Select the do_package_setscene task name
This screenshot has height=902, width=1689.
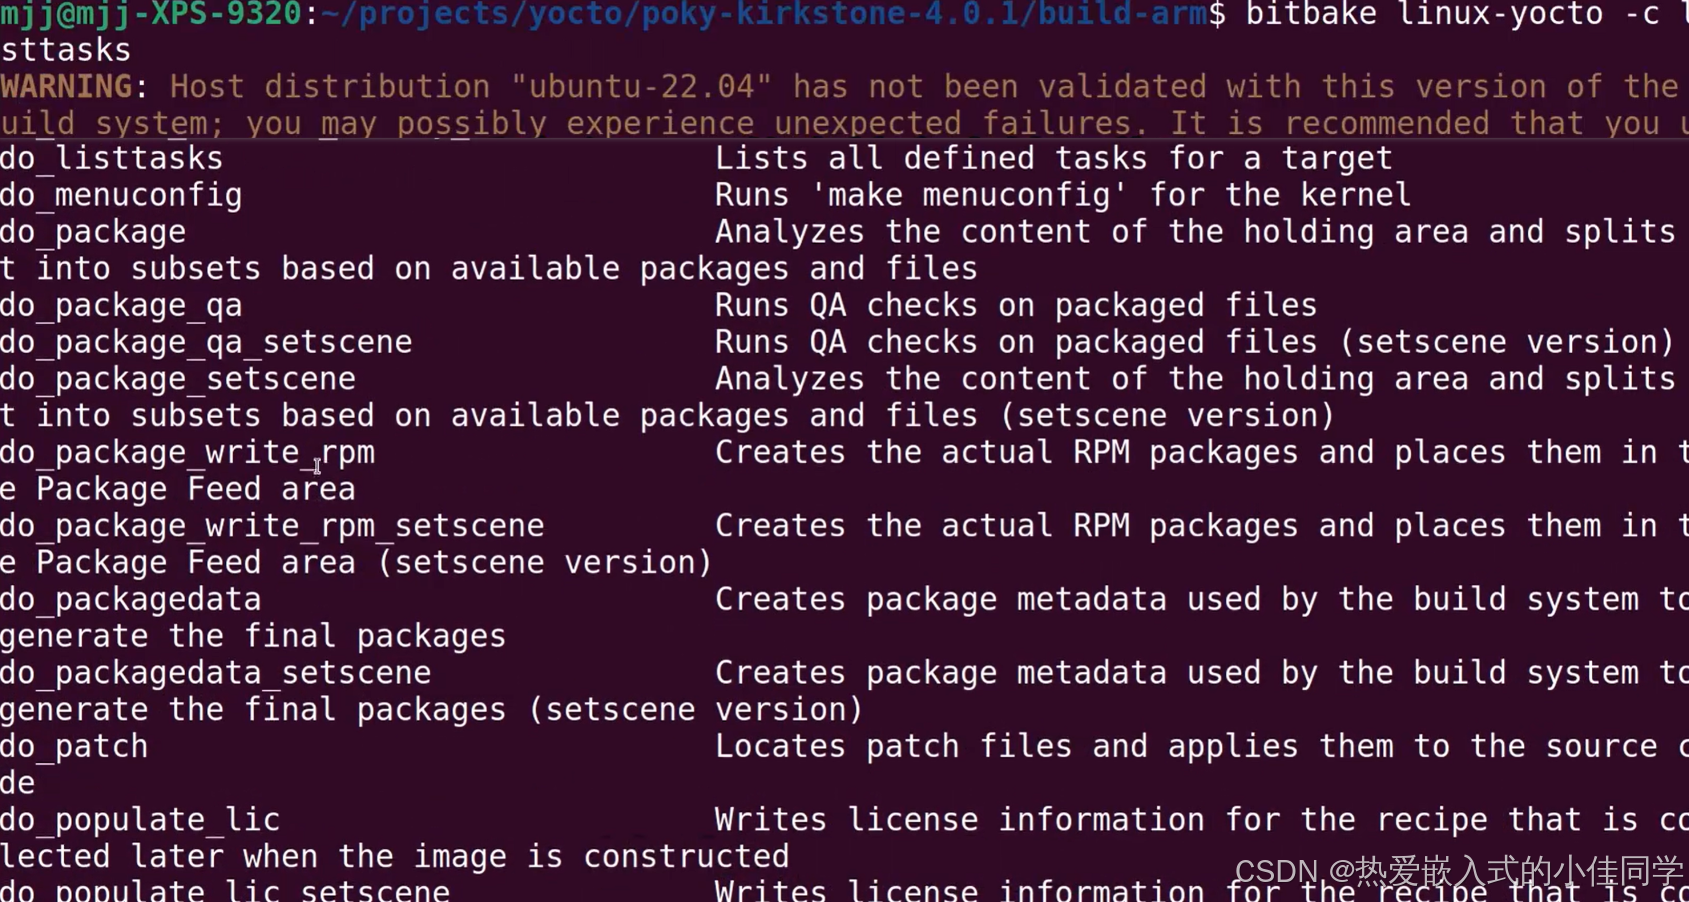[178, 380]
